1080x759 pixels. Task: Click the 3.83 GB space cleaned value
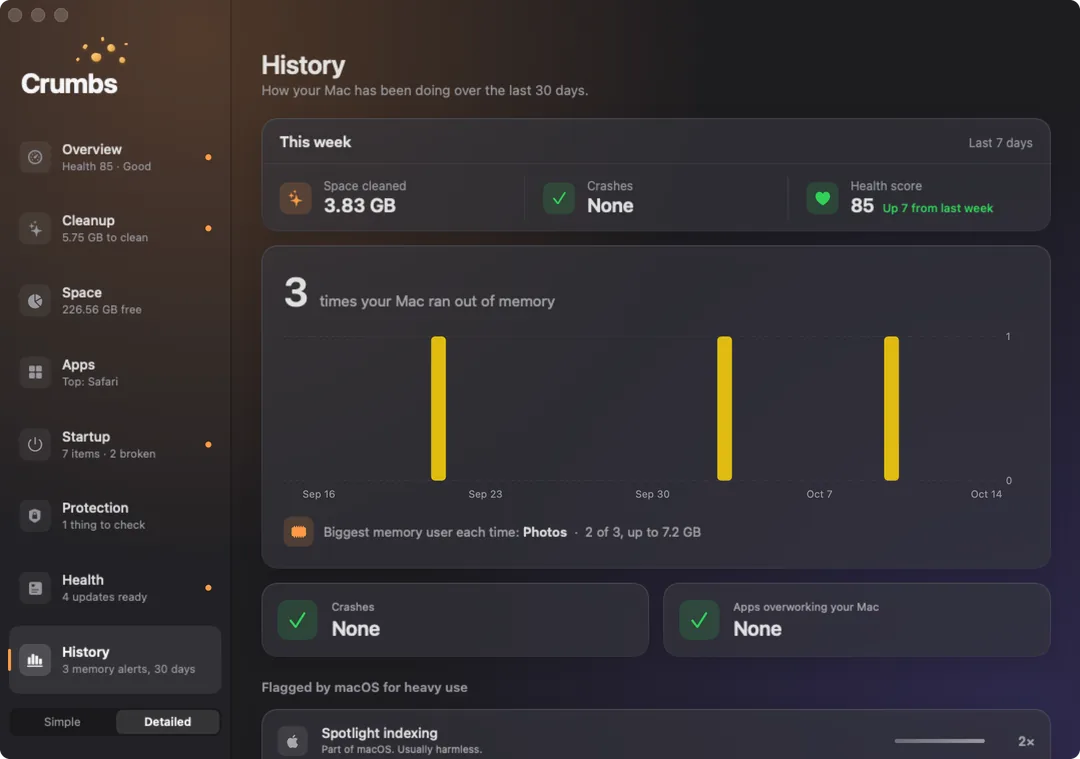[360, 205]
